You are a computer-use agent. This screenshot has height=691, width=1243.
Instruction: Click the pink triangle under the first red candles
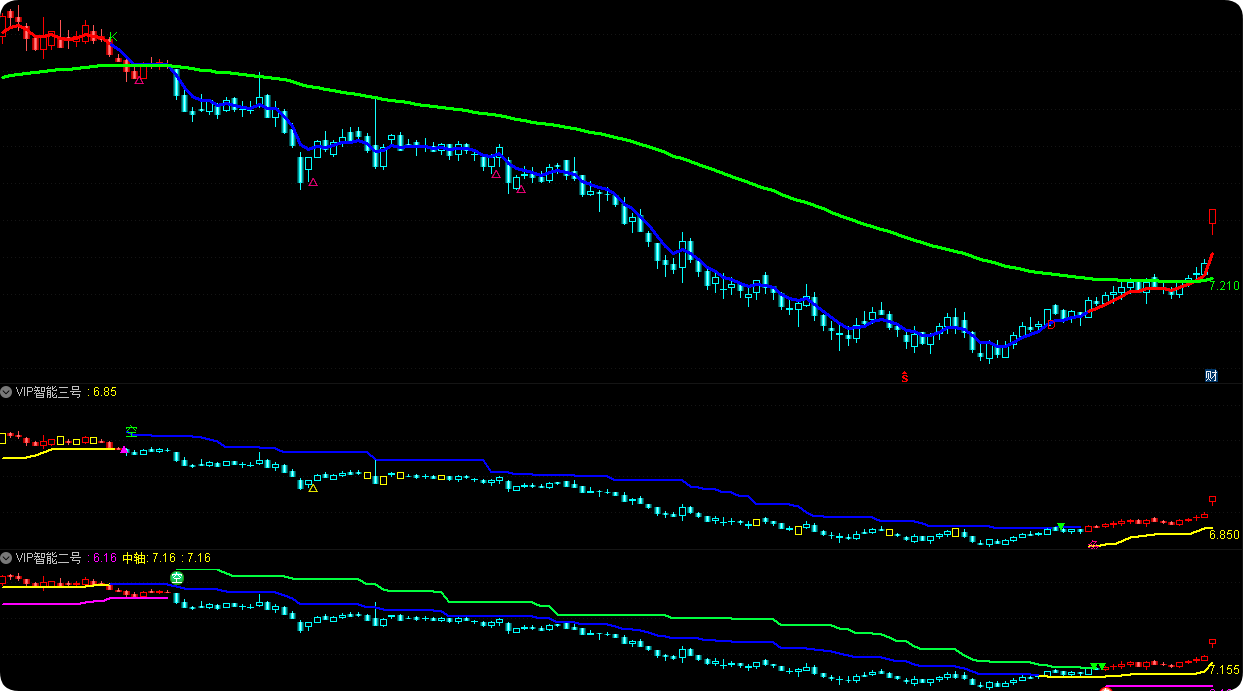(139, 79)
